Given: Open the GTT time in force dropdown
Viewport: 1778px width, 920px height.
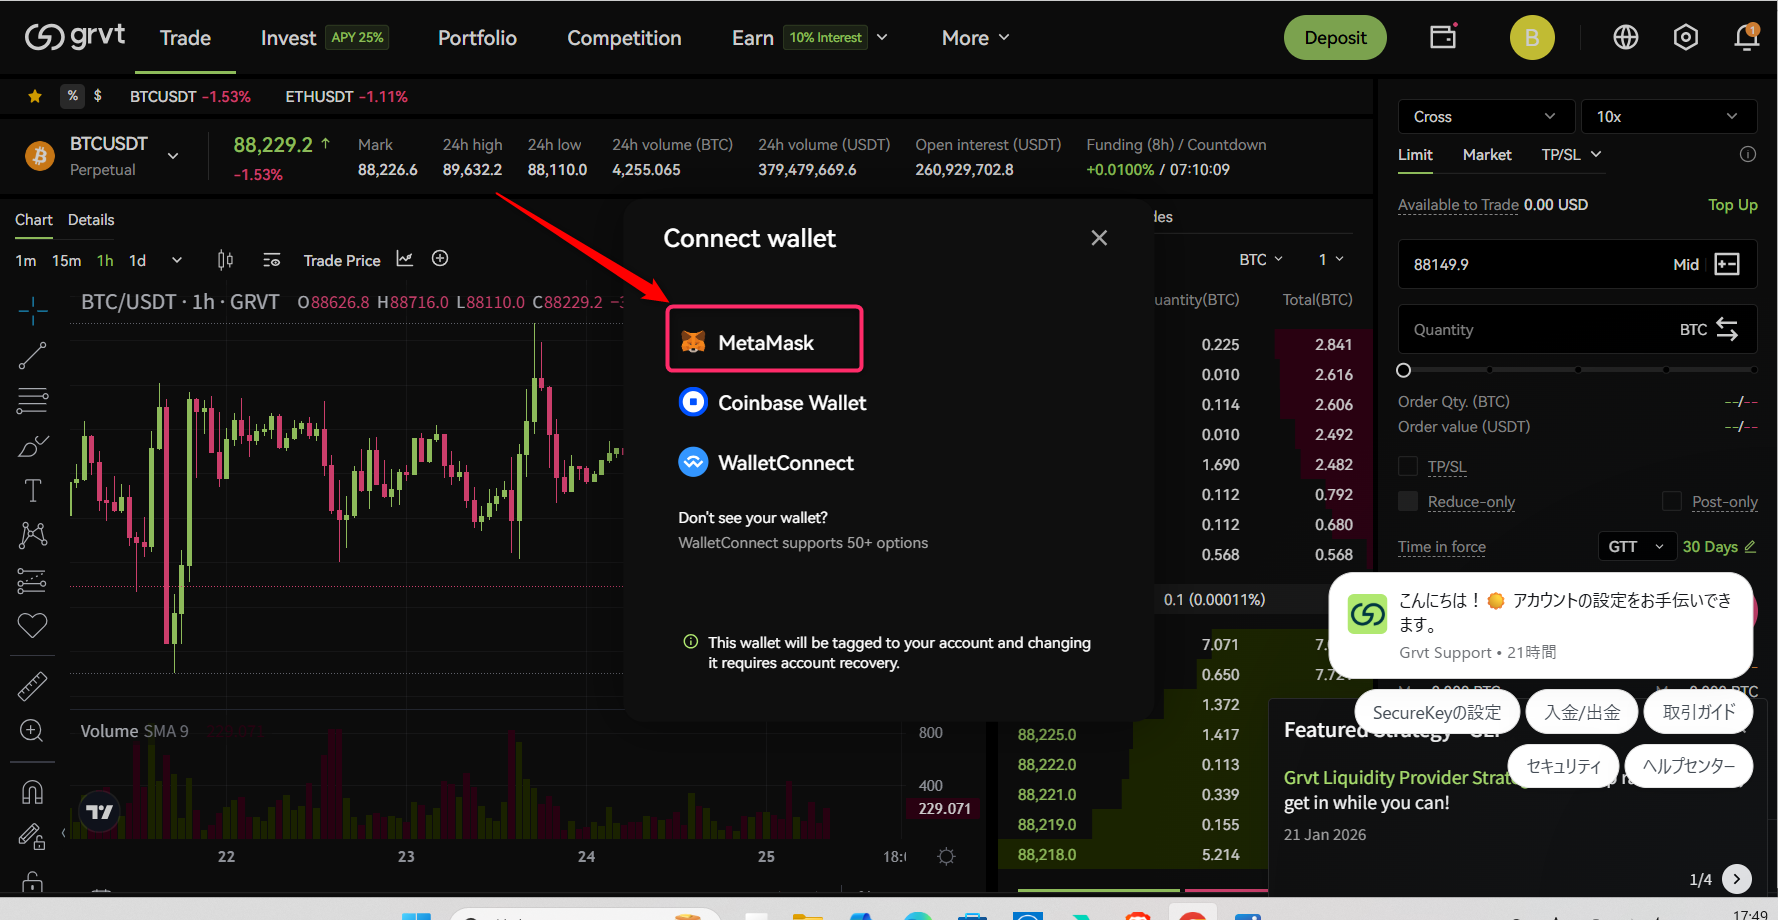Looking at the screenshot, I should (x=1636, y=546).
